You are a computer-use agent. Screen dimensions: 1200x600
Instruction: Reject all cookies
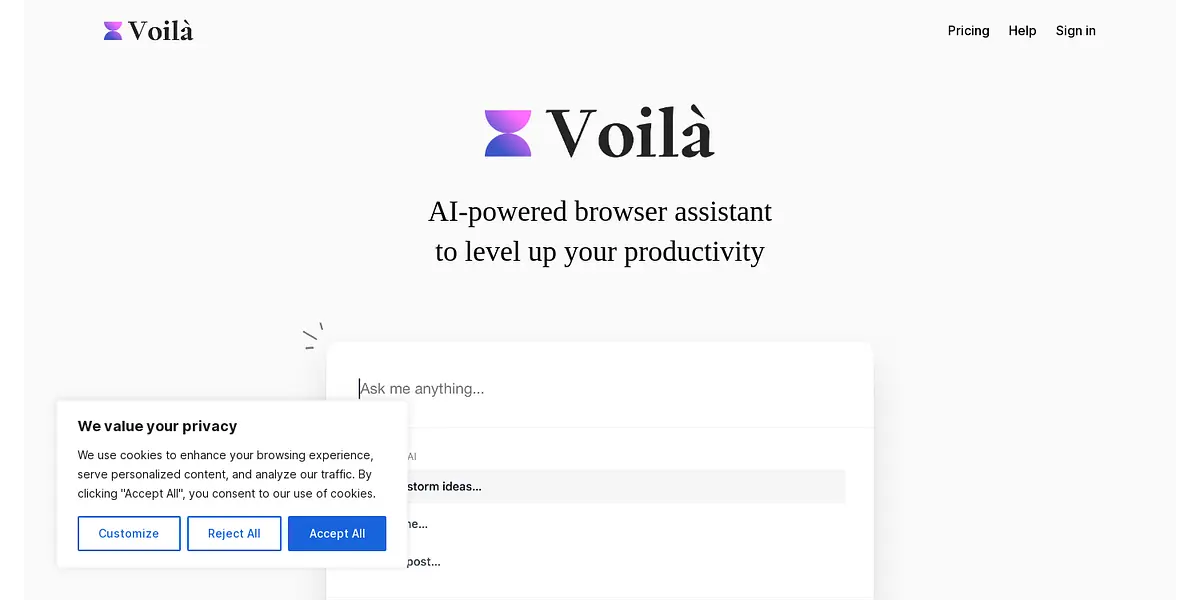pyautogui.click(x=234, y=533)
